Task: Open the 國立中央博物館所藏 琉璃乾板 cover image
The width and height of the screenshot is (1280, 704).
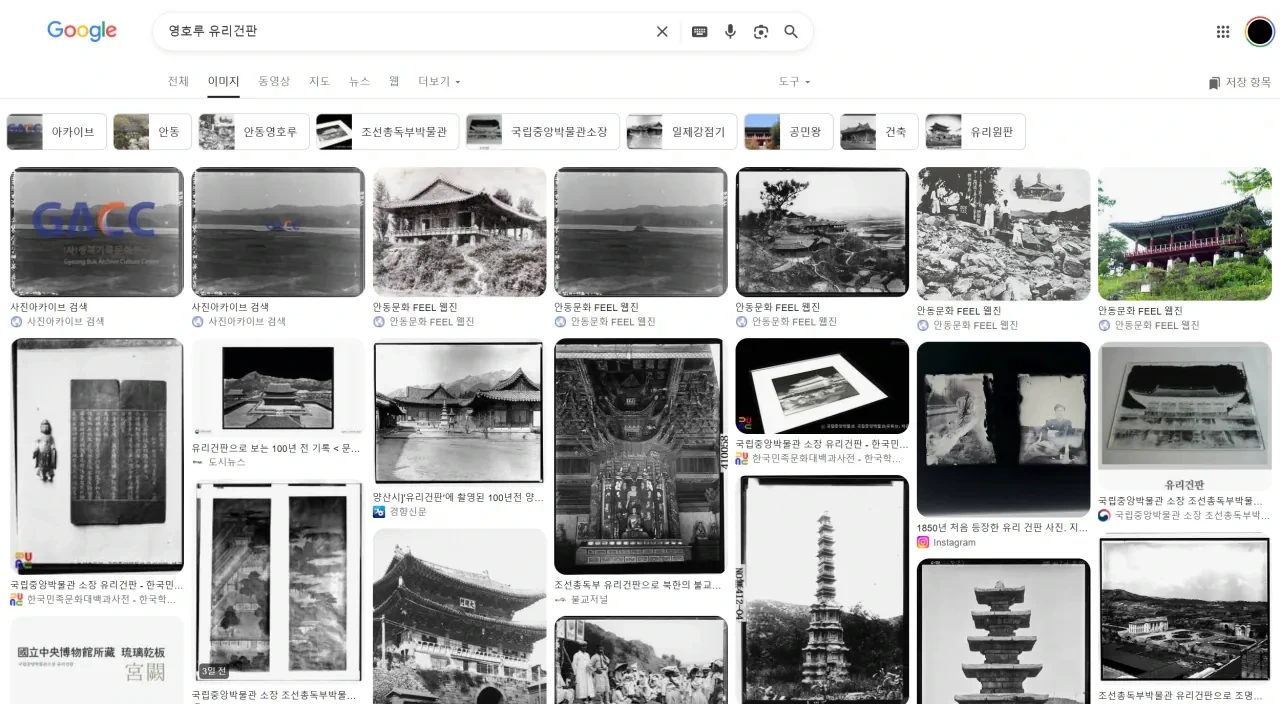Action: [97, 660]
